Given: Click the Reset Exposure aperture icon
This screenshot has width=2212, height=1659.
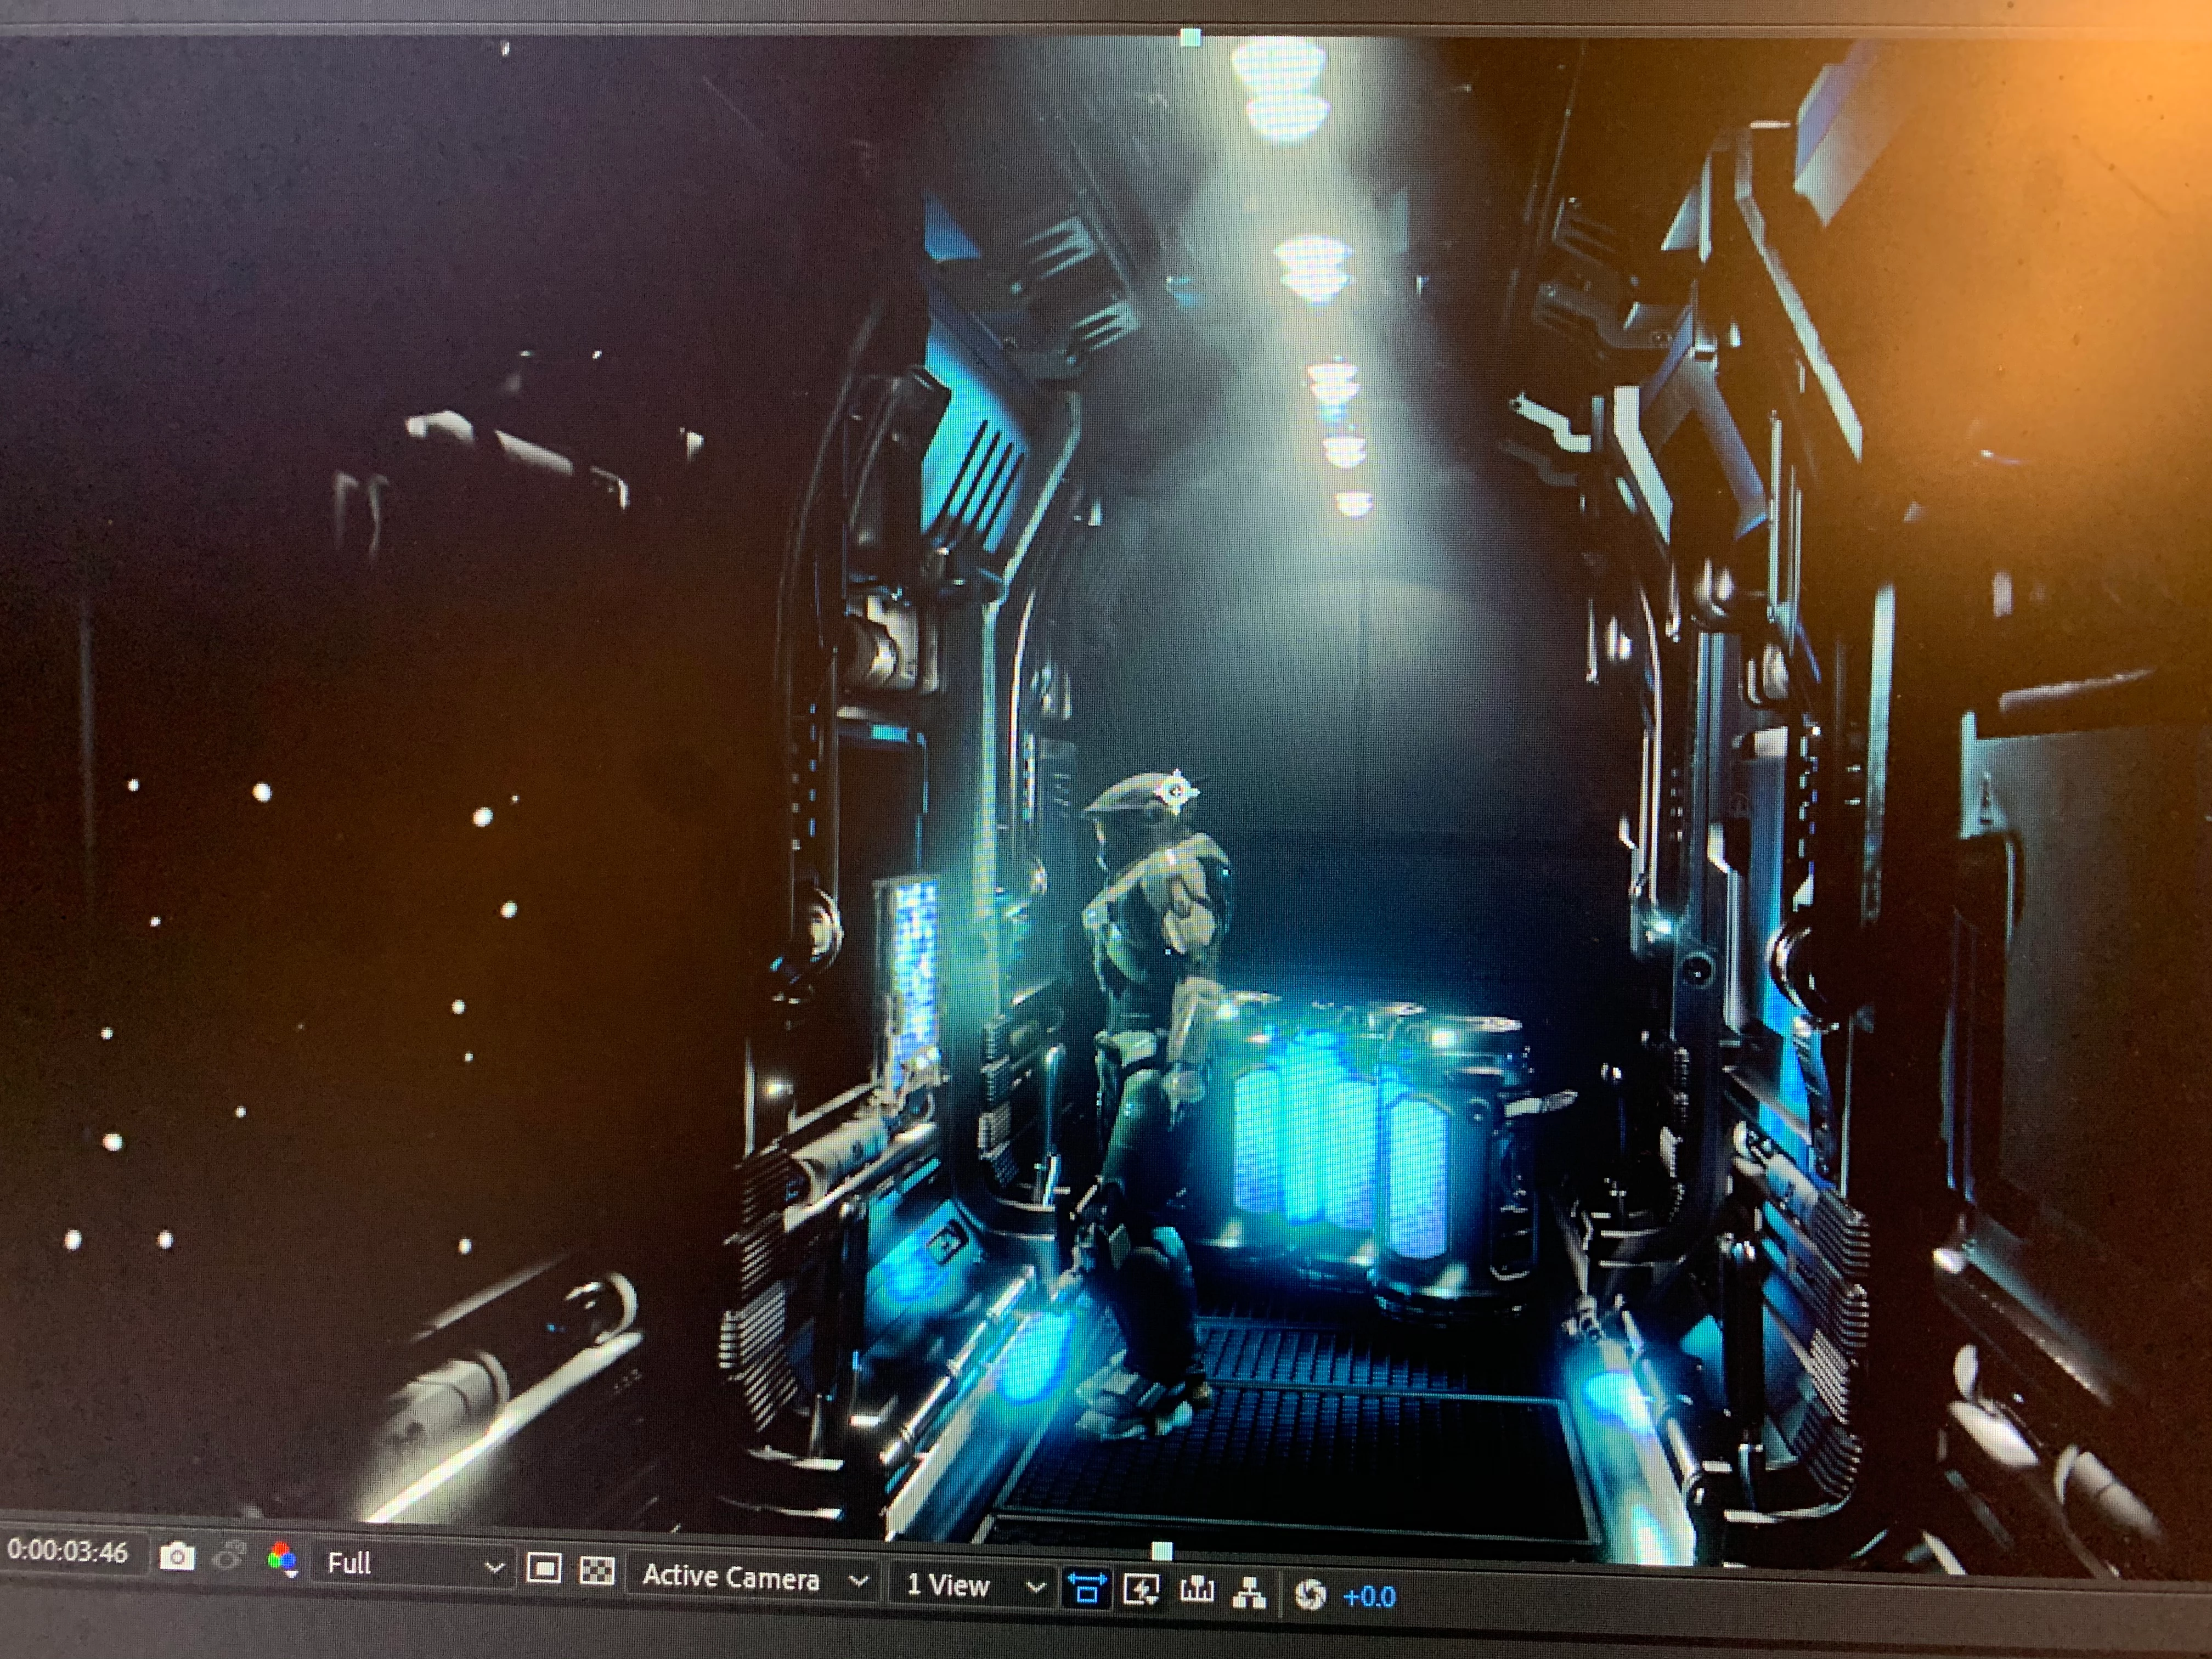Looking at the screenshot, I should 1310,1594.
